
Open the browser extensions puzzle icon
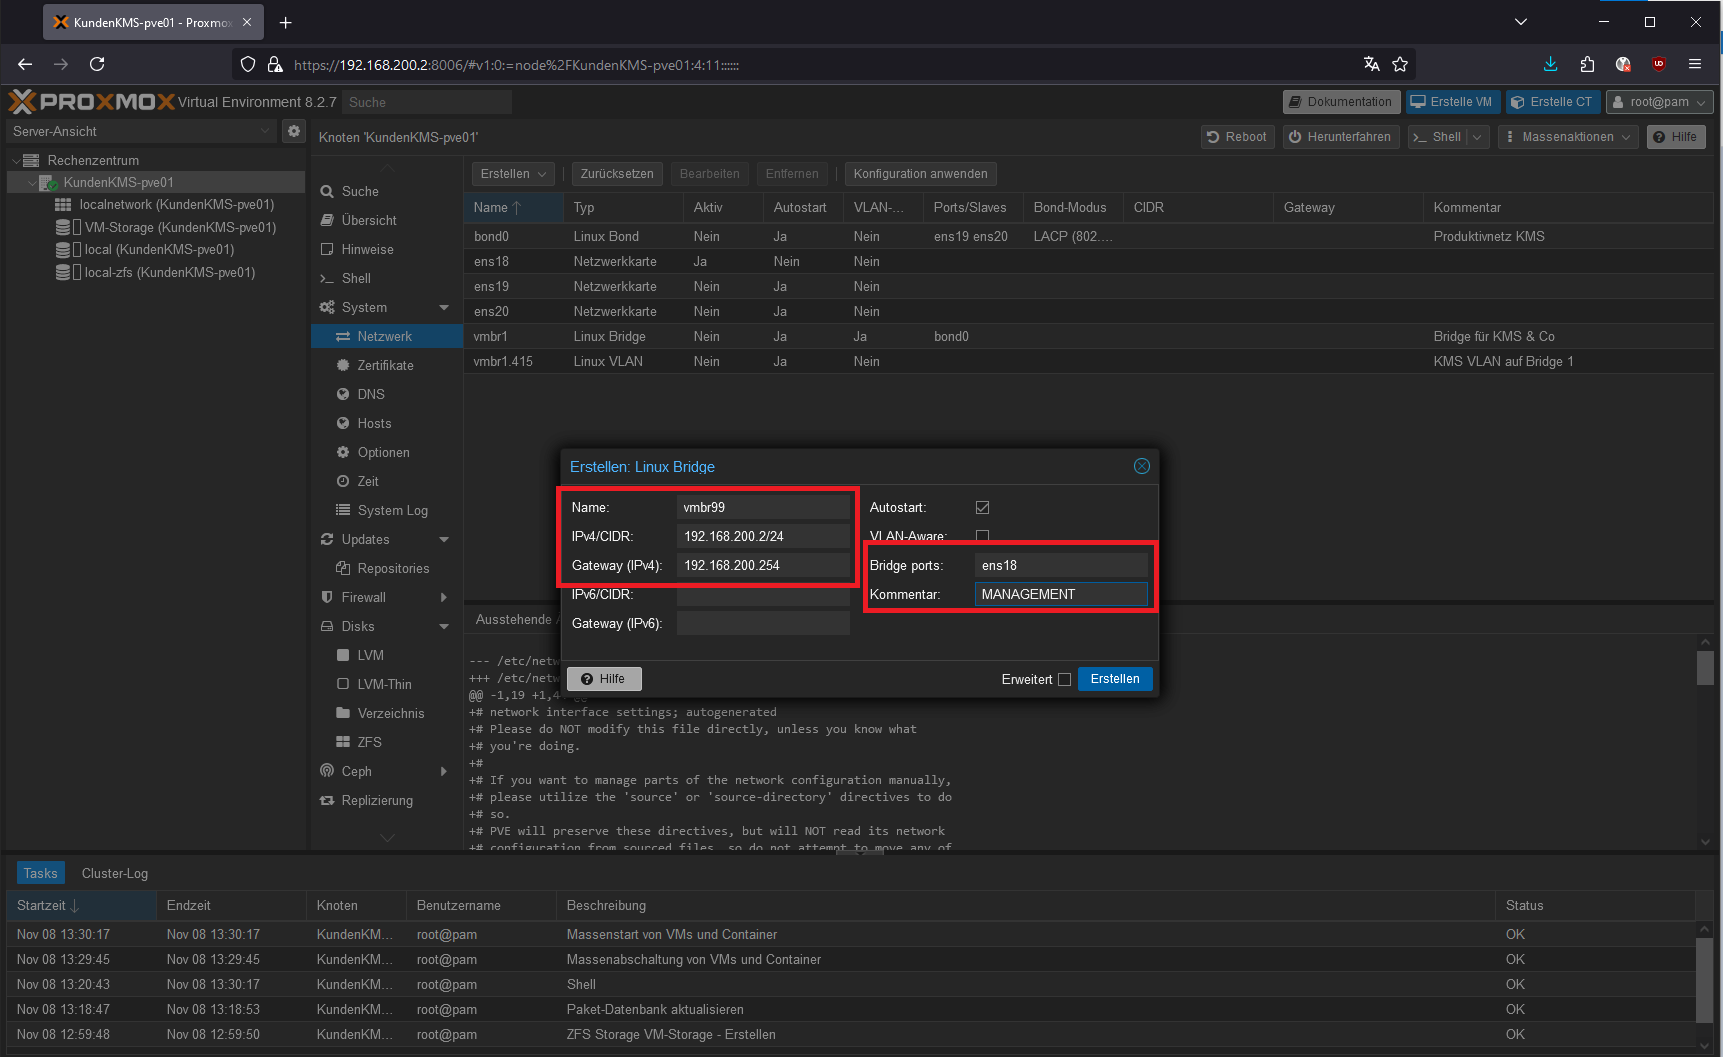(1587, 64)
